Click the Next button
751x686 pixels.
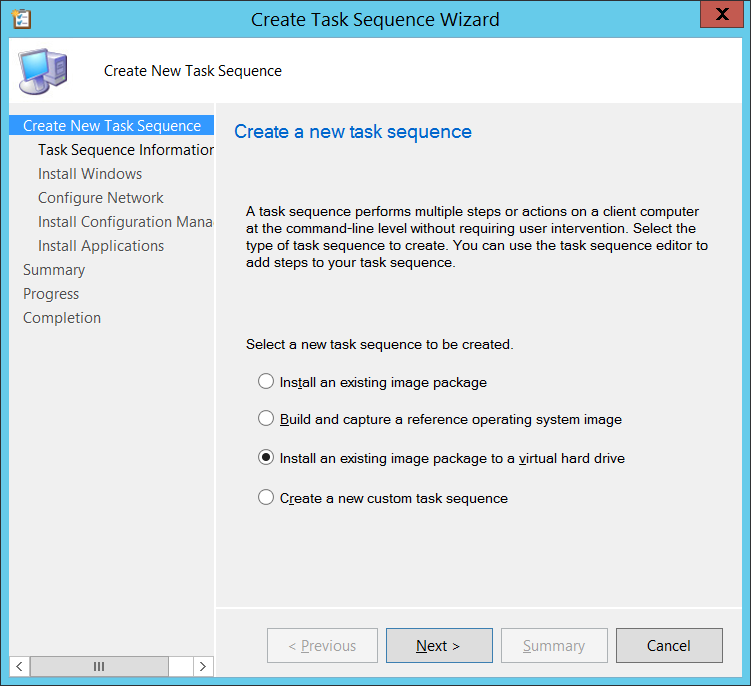[439, 646]
